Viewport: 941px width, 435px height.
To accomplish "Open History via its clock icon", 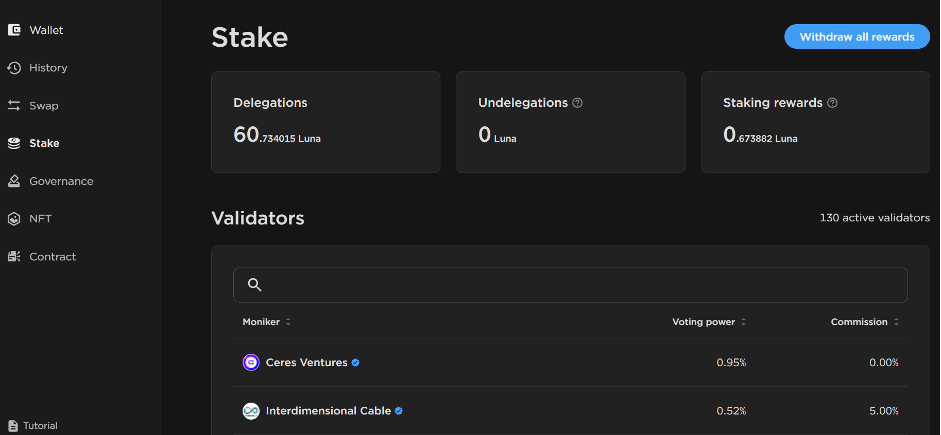I will pos(14,68).
